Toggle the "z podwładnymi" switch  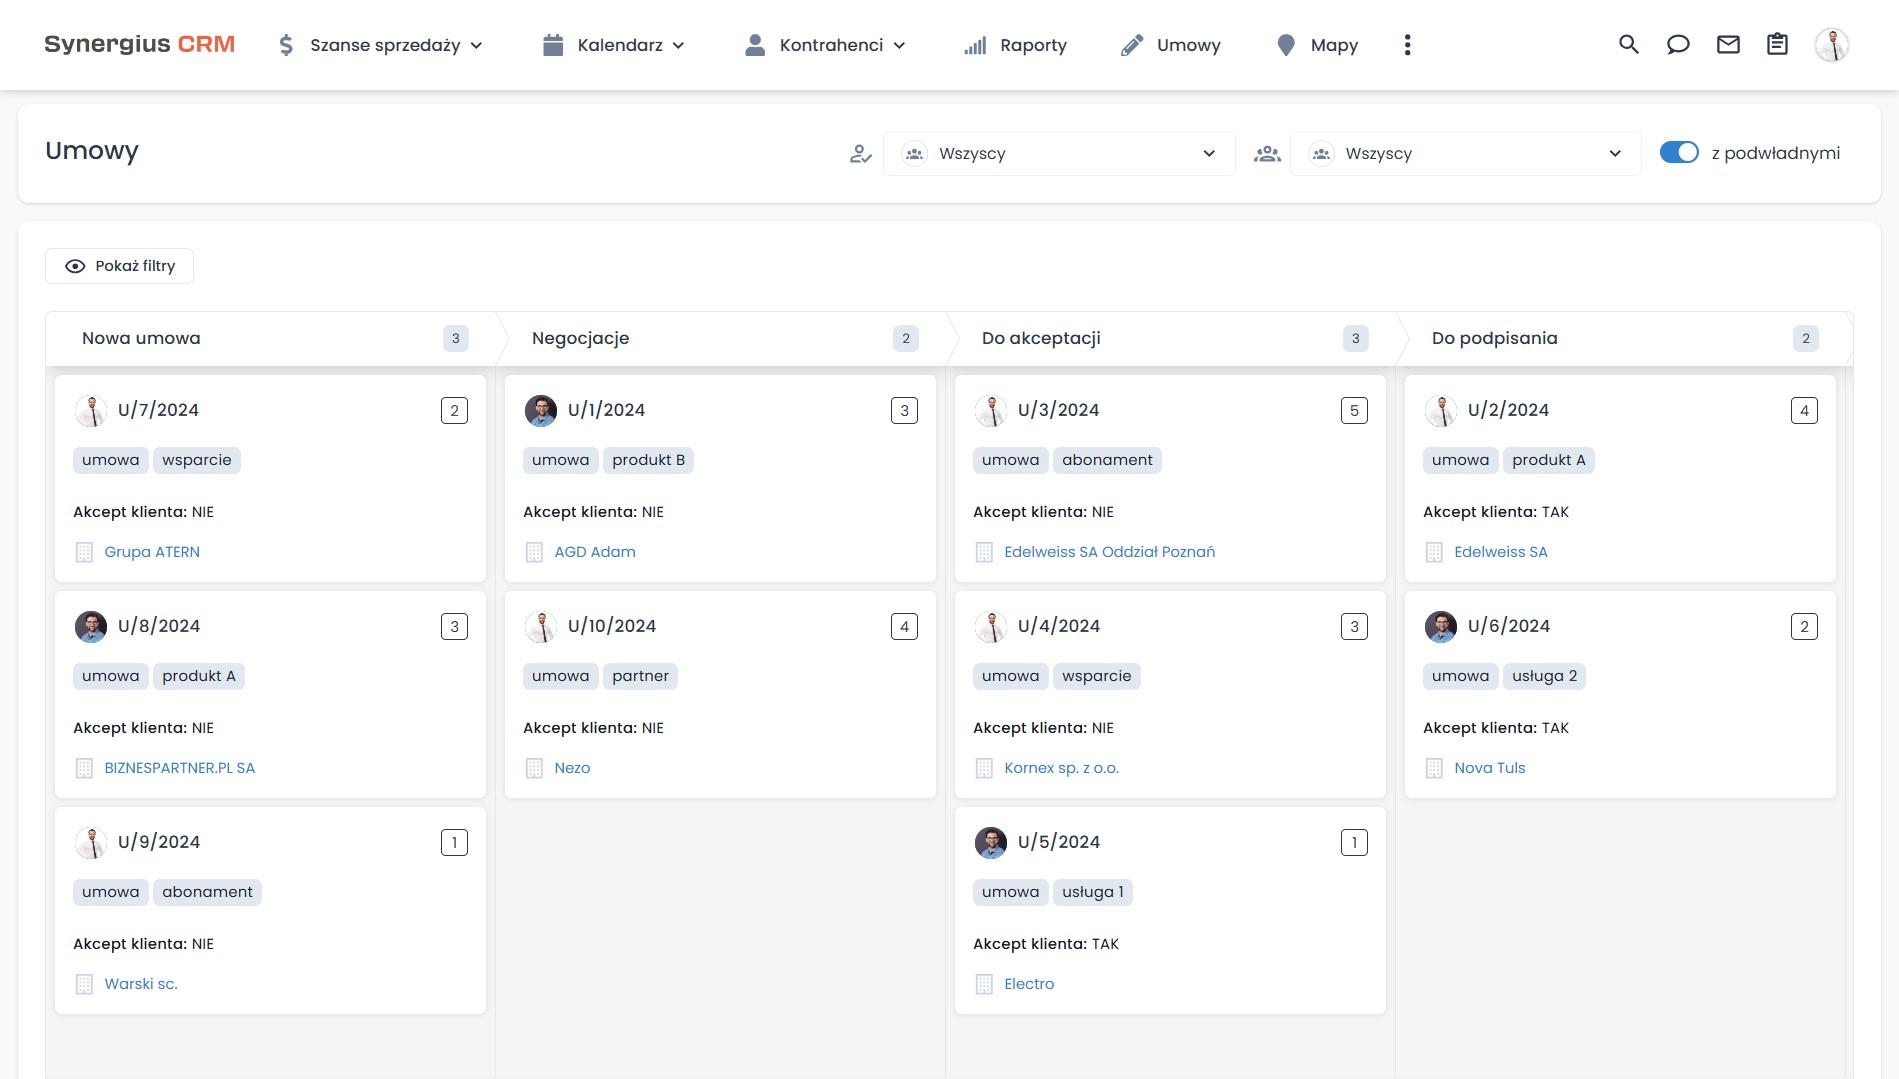click(x=1679, y=153)
